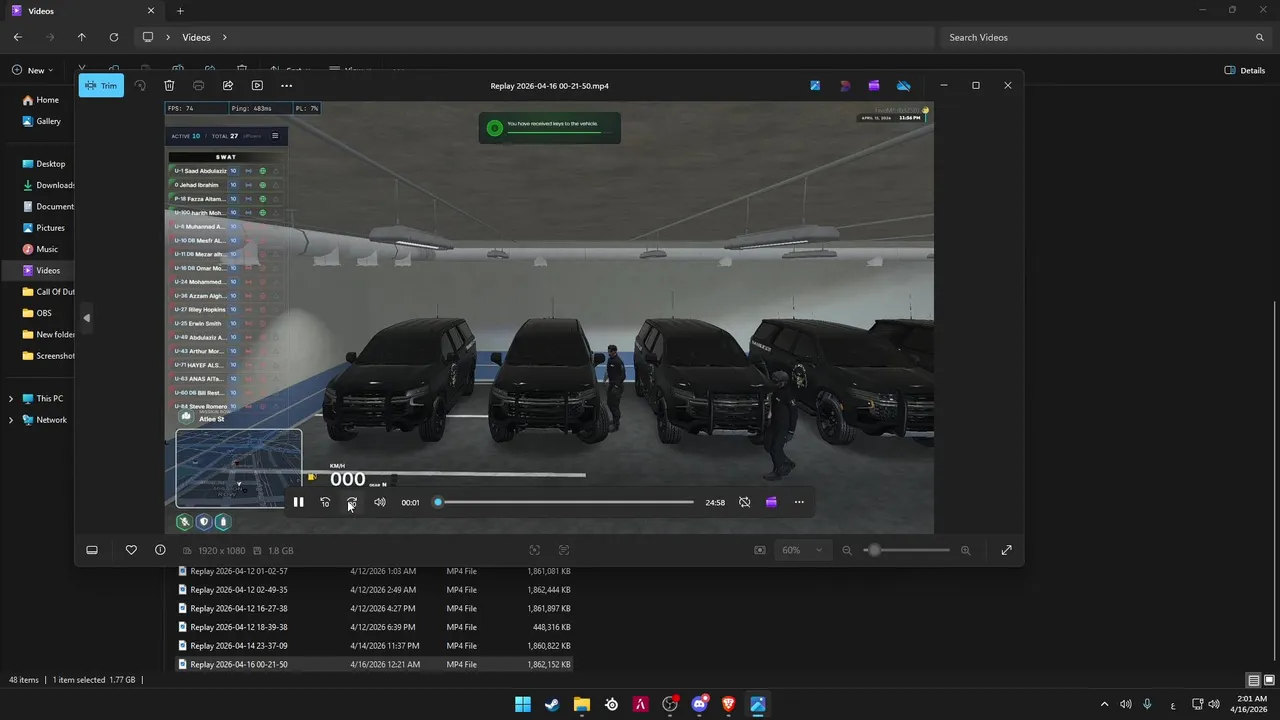Click the scan text icon in bottom bar
1280x720 pixels.
click(564, 550)
